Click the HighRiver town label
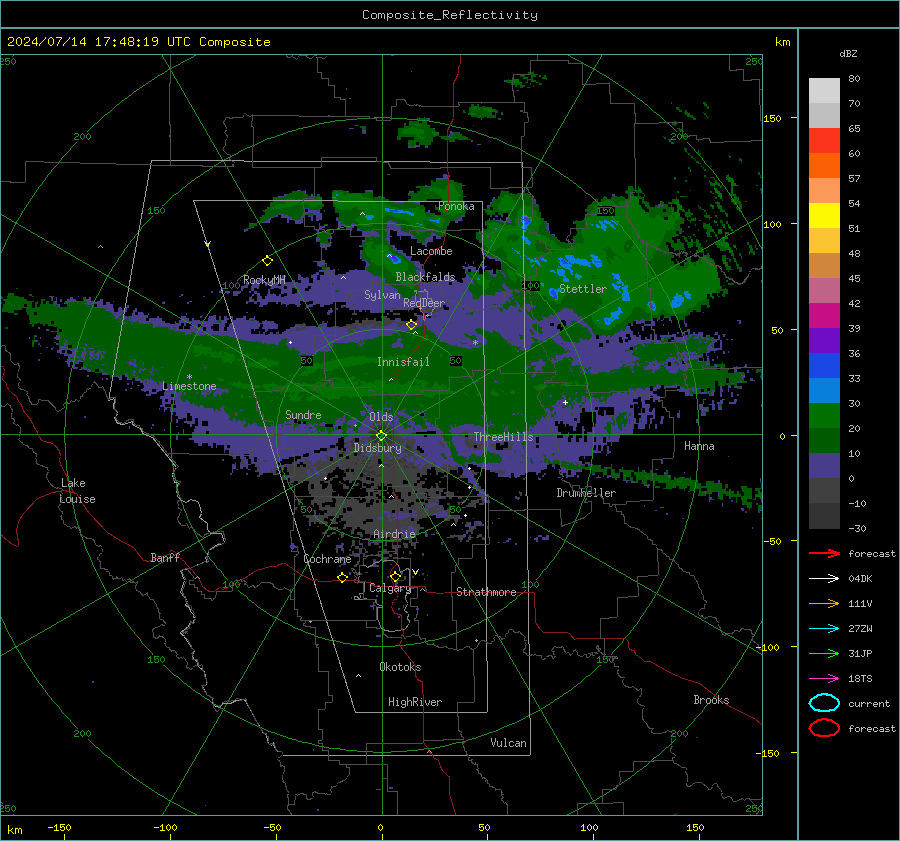Screen dimensions: 900x841 [415, 703]
